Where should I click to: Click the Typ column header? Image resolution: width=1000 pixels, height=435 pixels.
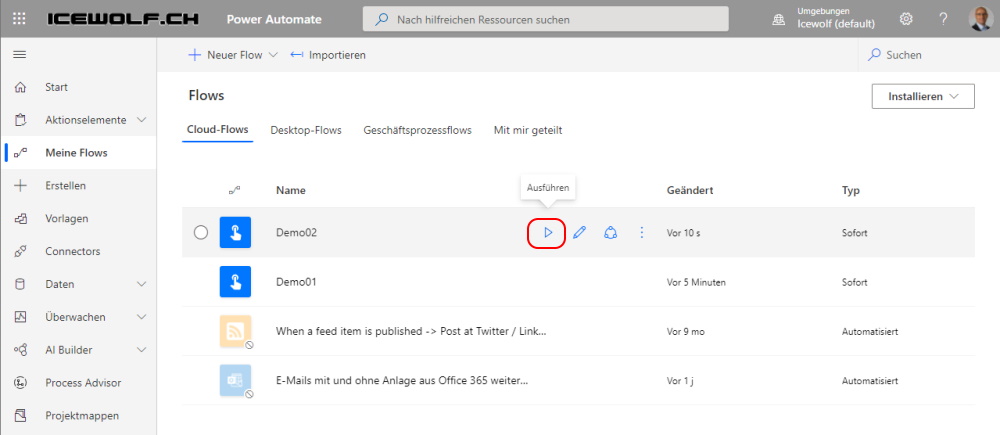pyautogui.click(x=851, y=190)
